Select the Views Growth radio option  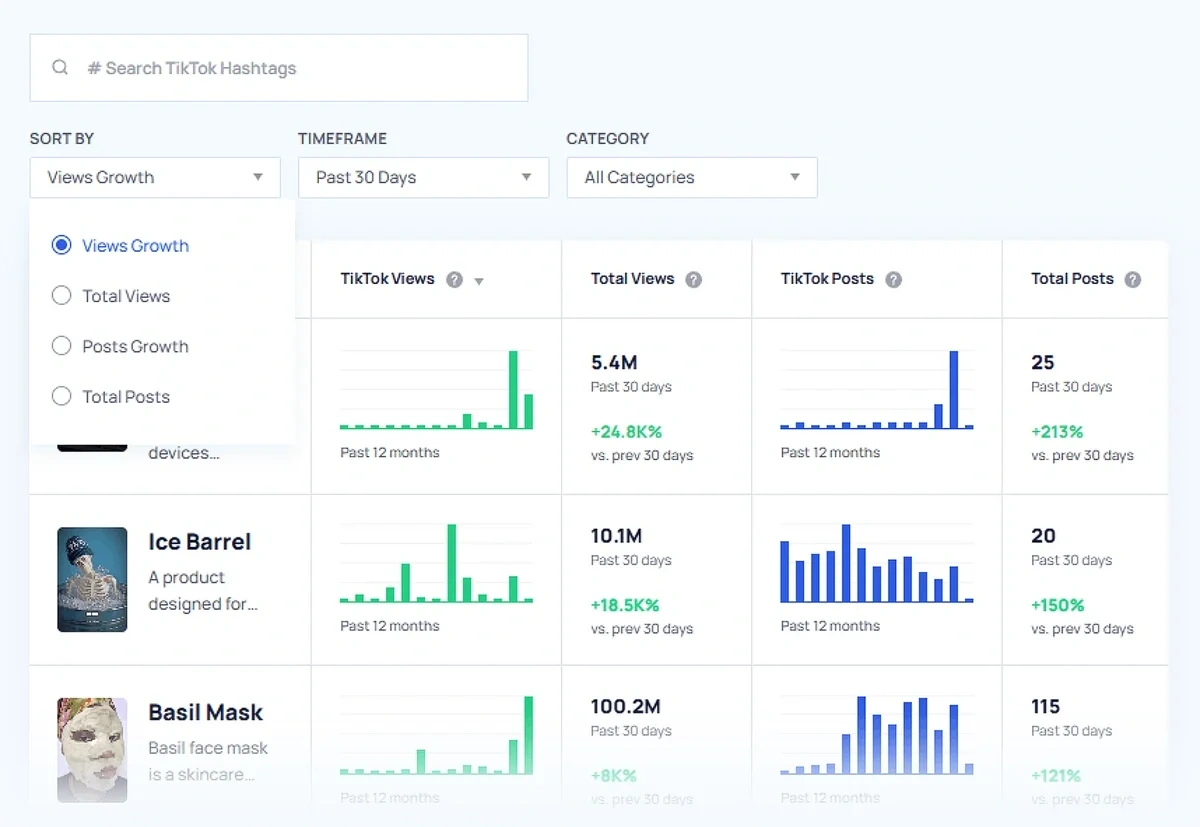tap(62, 245)
